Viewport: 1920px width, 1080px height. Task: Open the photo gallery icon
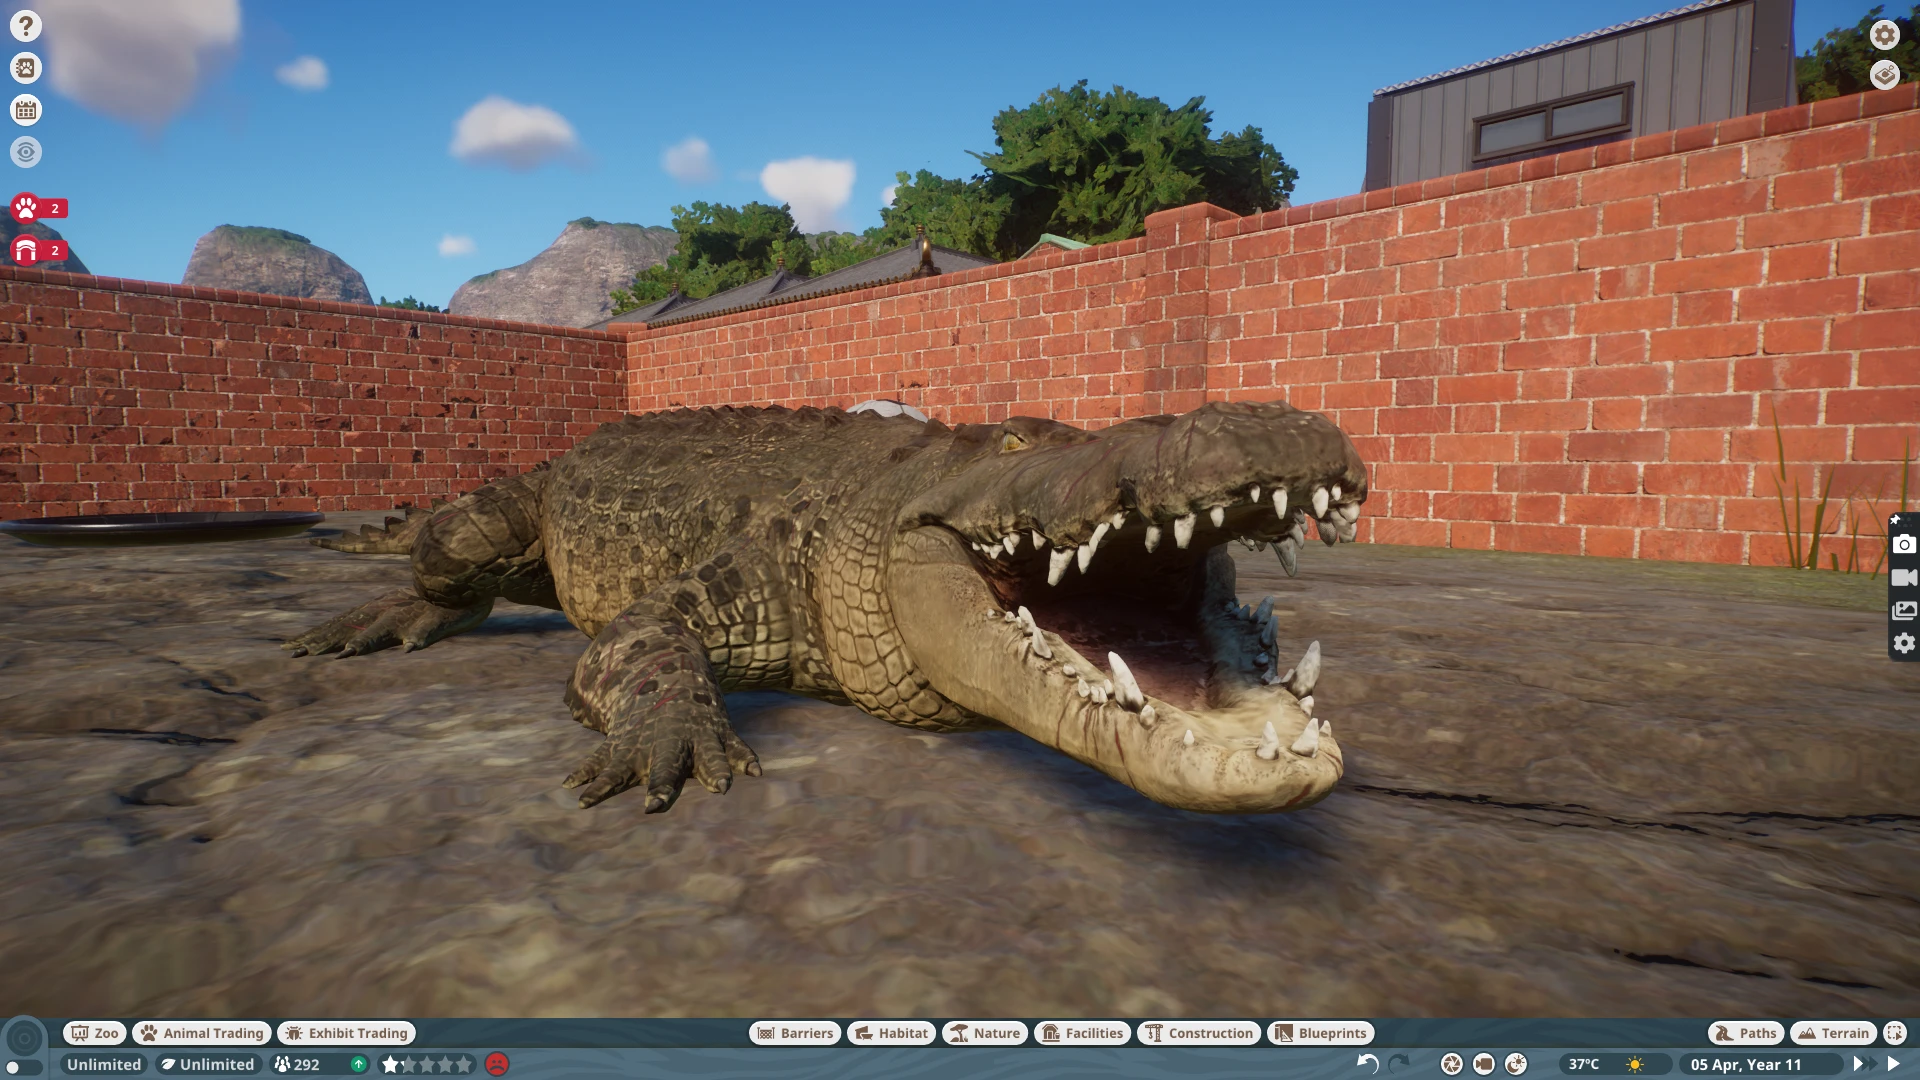1904,610
